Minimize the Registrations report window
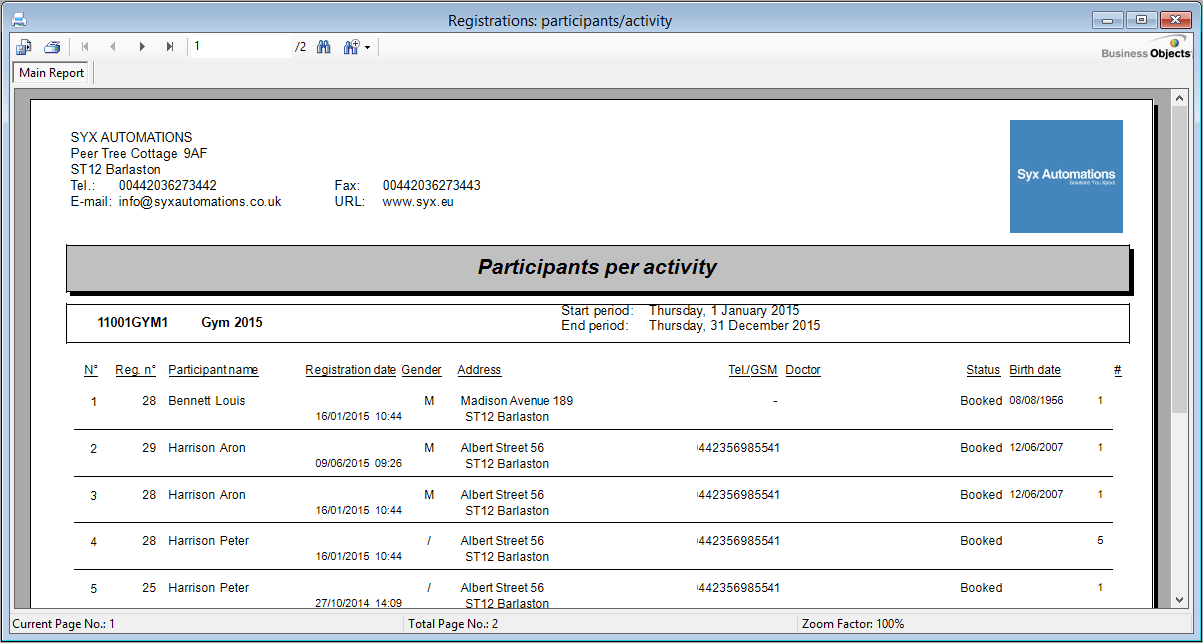Viewport: 1203px width, 643px height. coord(1108,20)
